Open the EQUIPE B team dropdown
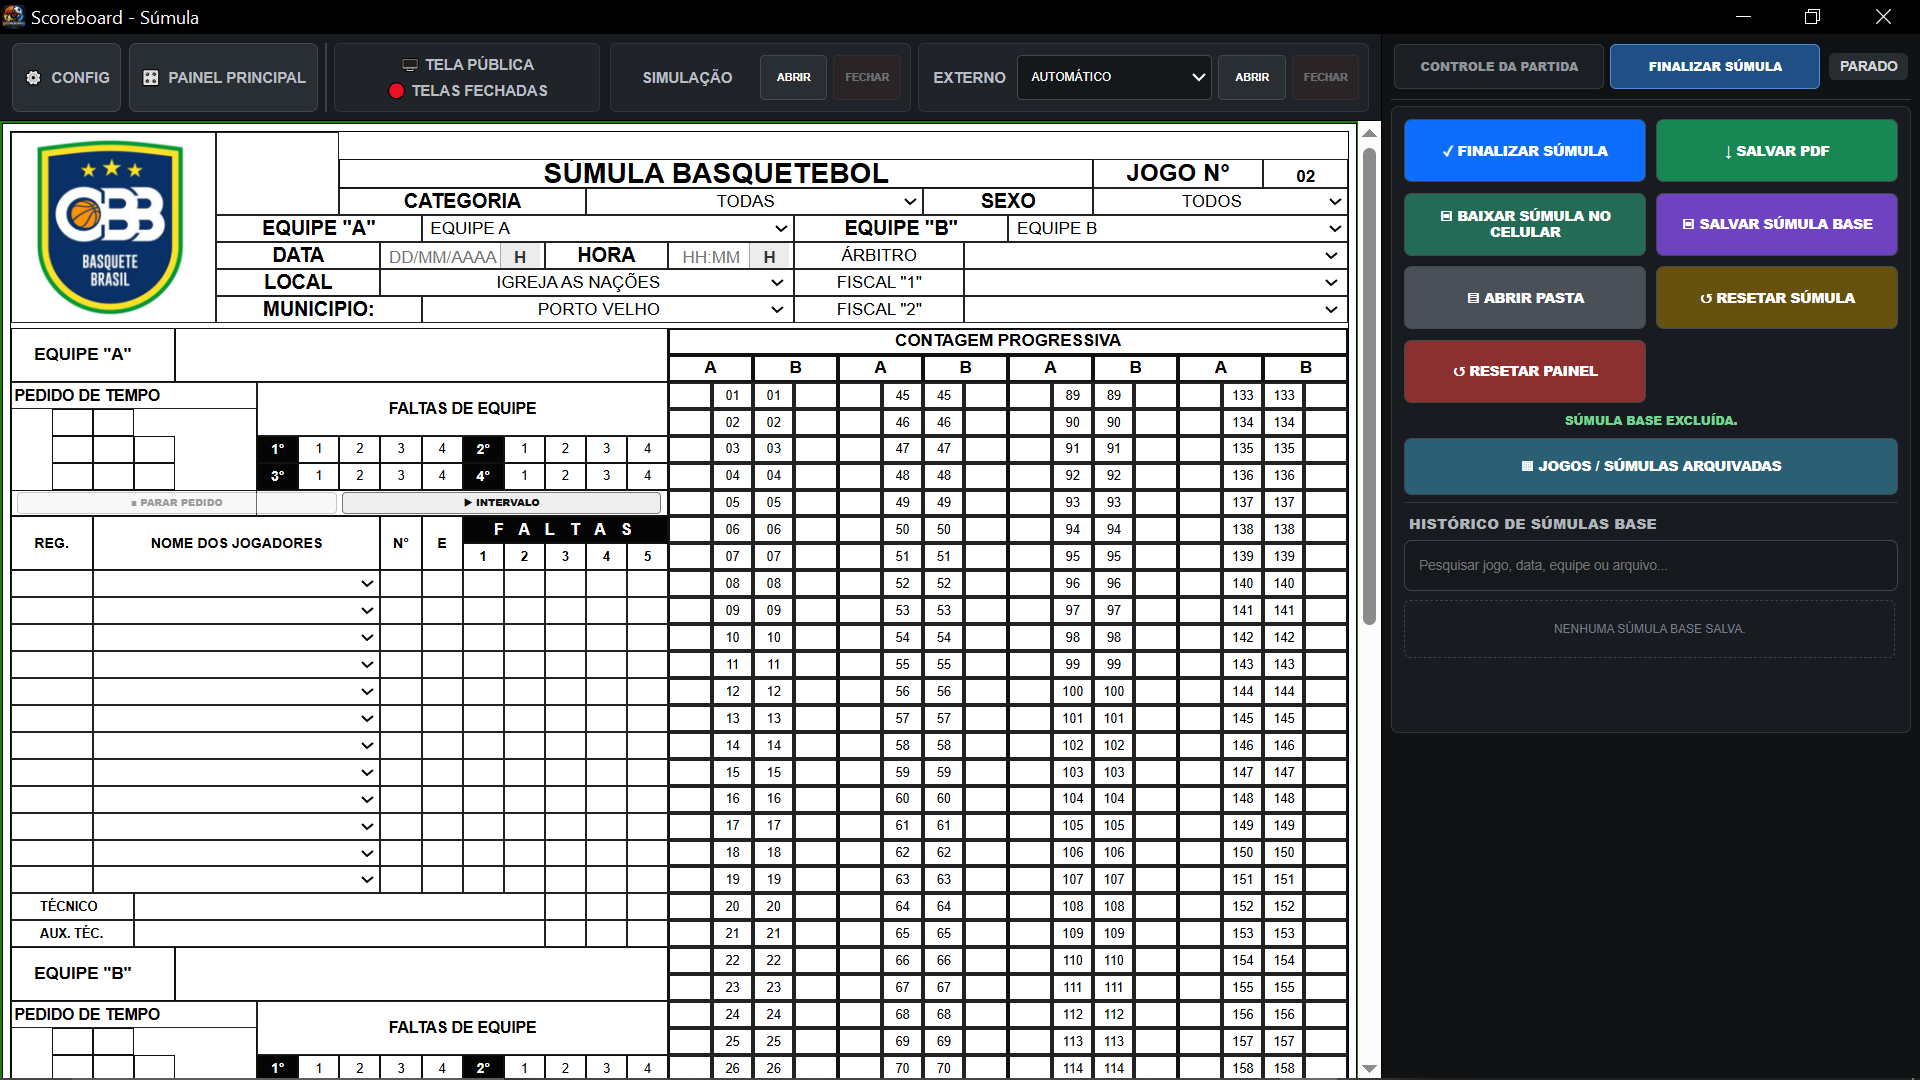The image size is (1920, 1080). [x=1177, y=228]
